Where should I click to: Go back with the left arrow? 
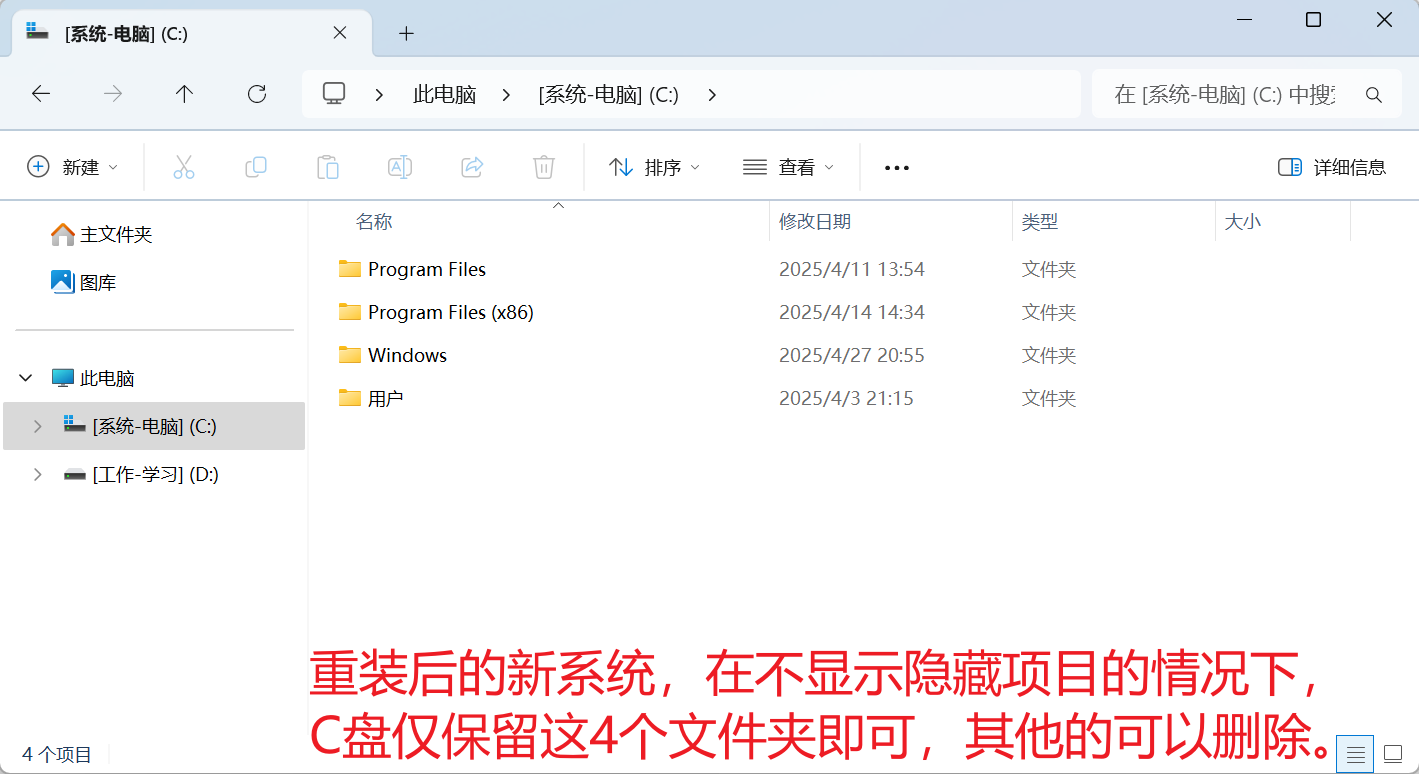coord(41,94)
